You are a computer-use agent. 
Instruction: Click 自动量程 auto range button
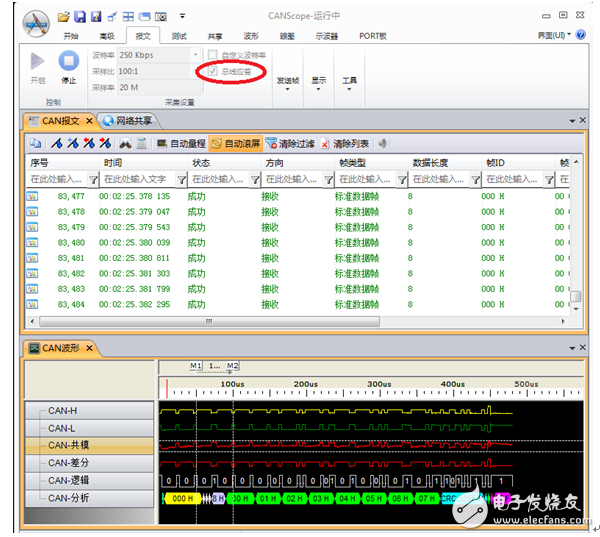(180, 143)
